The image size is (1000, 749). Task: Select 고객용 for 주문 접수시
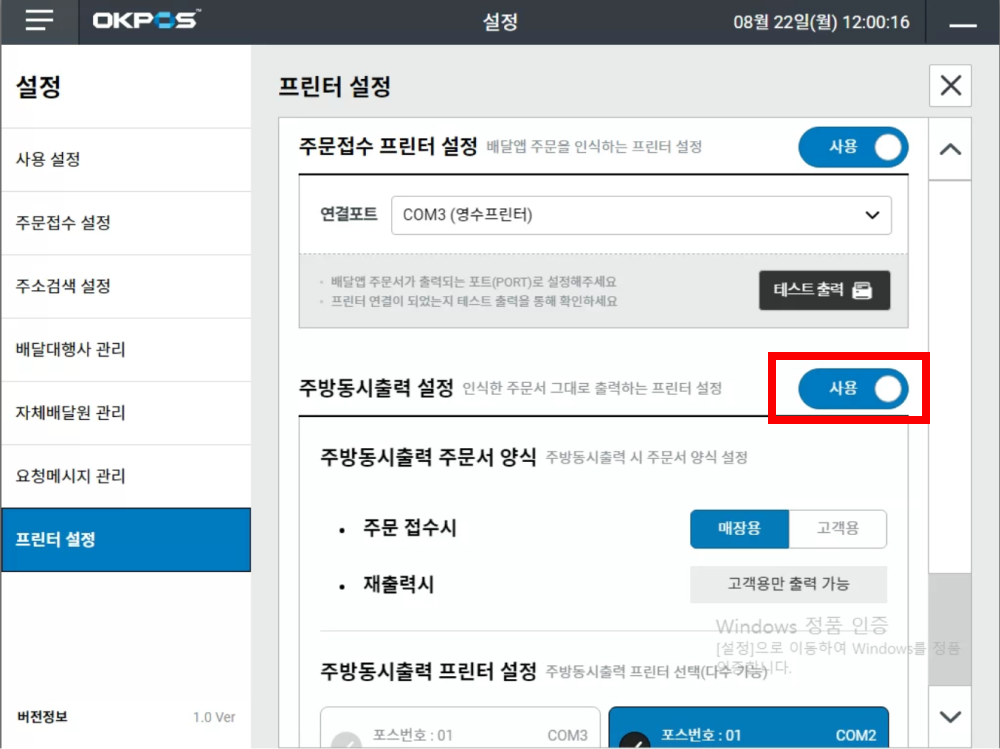point(837,529)
